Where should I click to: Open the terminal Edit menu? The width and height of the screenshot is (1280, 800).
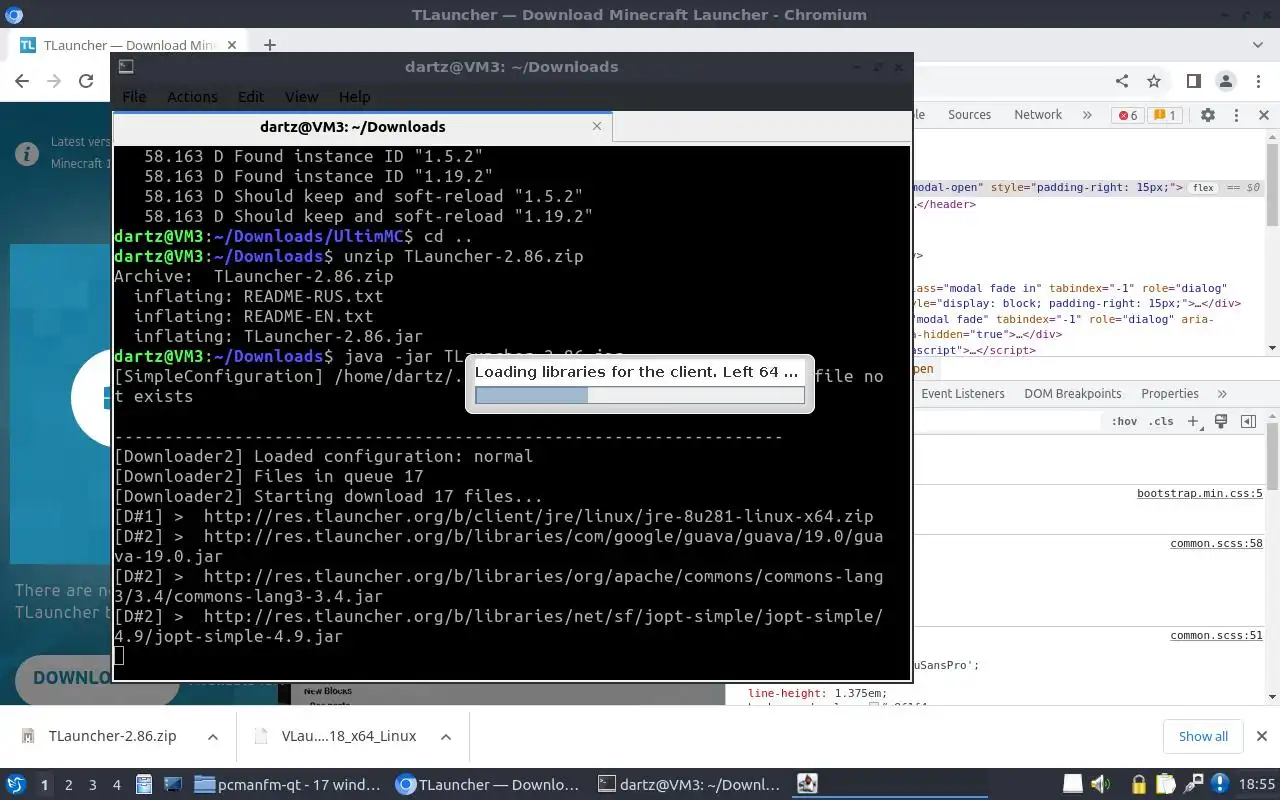pyautogui.click(x=250, y=97)
